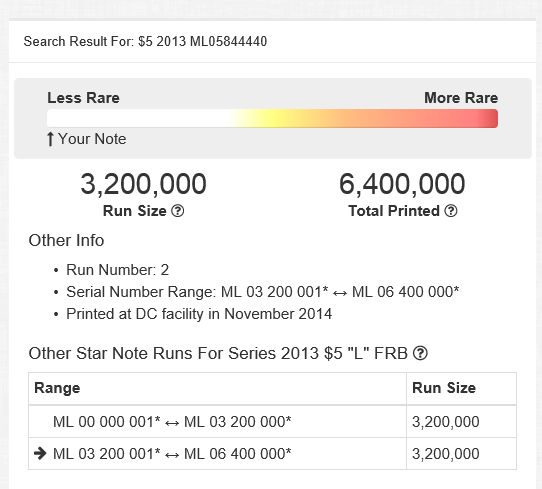Click the 3,200,000 run size in first row

(x=446, y=422)
